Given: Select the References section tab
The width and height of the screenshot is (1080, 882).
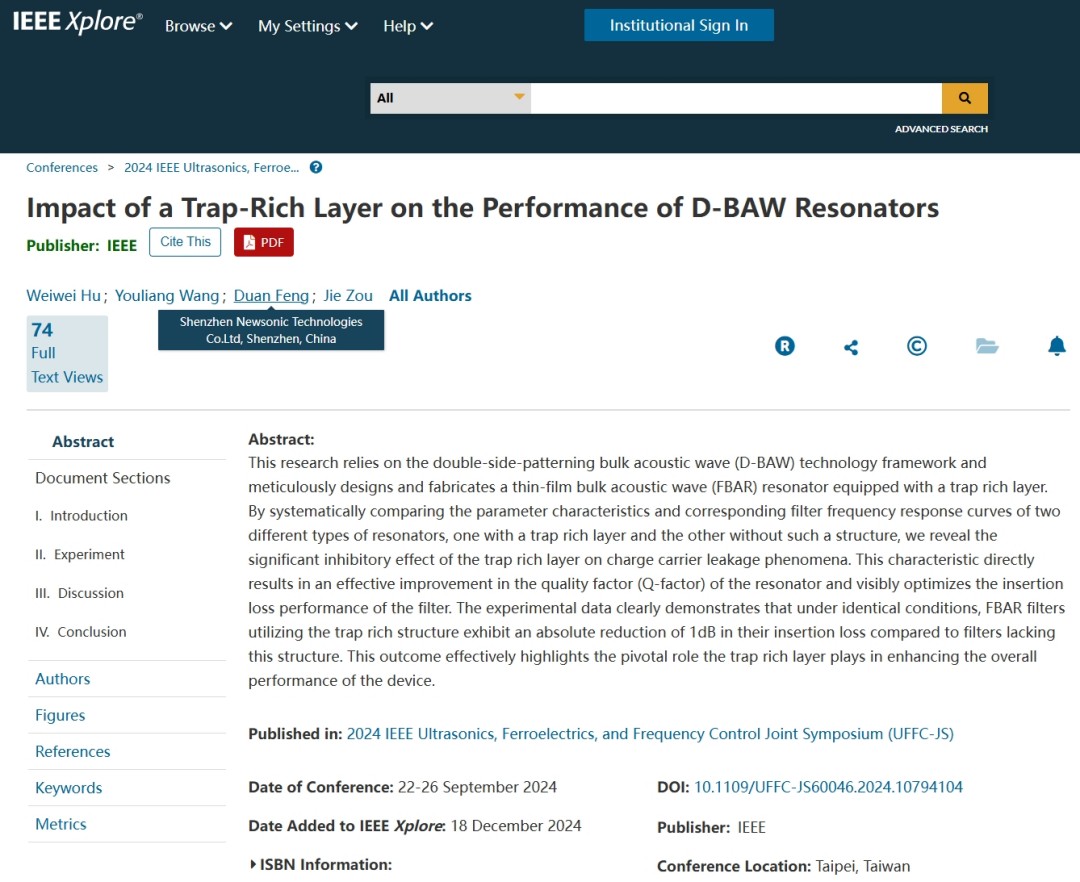Looking at the screenshot, I should (73, 751).
